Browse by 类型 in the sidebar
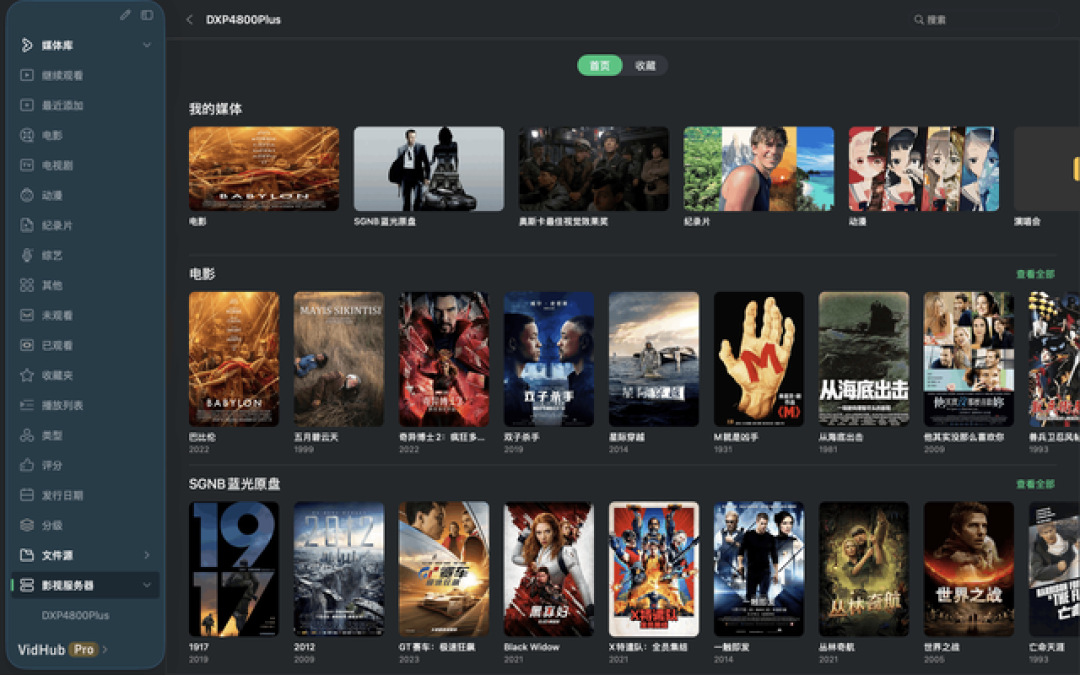This screenshot has height=675, width=1080. coord(86,435)
